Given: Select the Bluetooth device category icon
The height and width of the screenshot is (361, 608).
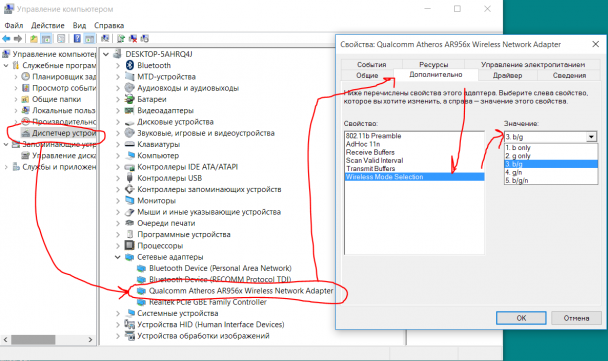Looking at the screenshot, I should 130,65.
